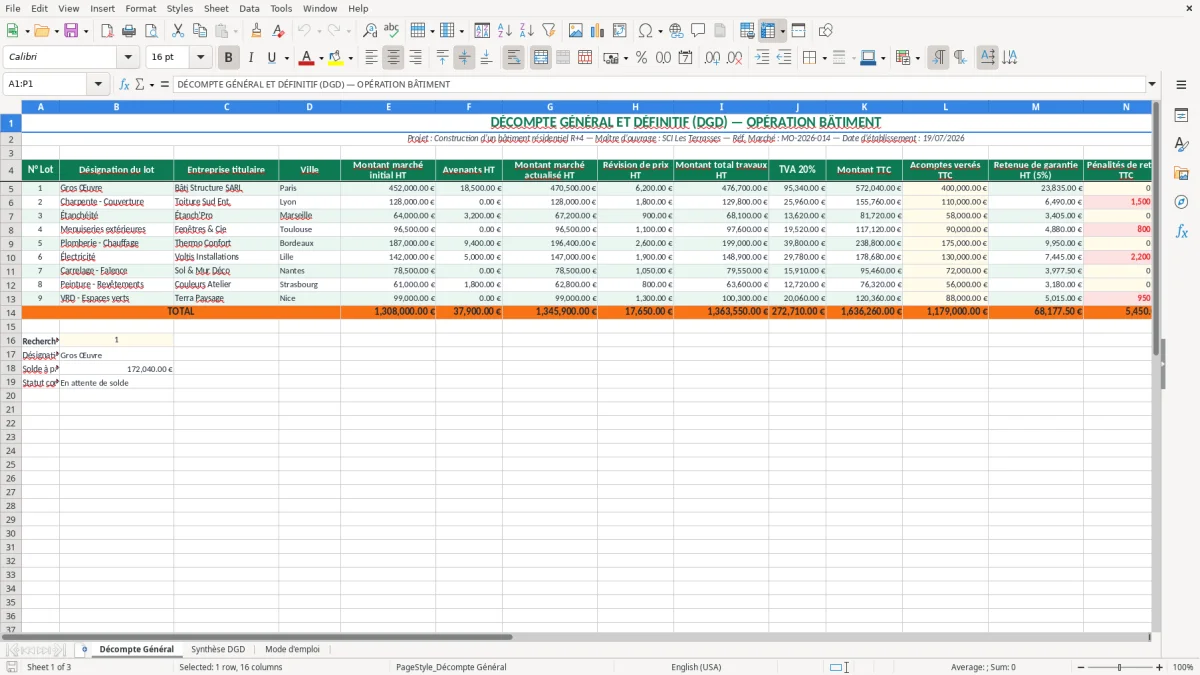Image resolution: width=1200 pixels, height=675 pixels.
Task: Insert a pivot table
Action: 620,31
